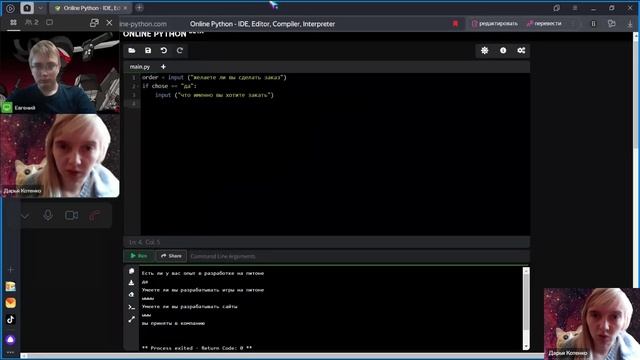Viewport: 640px width, 360px height.
Task: Open the share icon next to the info icon
Action: (x=521, y=51)
